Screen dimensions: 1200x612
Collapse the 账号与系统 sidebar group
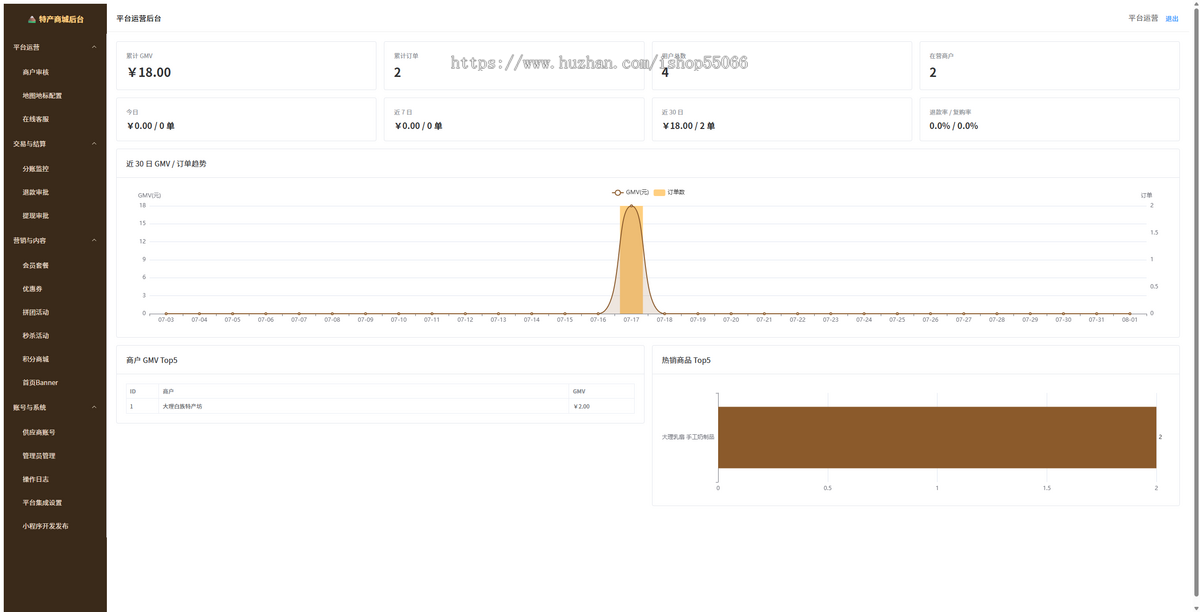click(x=55, y=408)
